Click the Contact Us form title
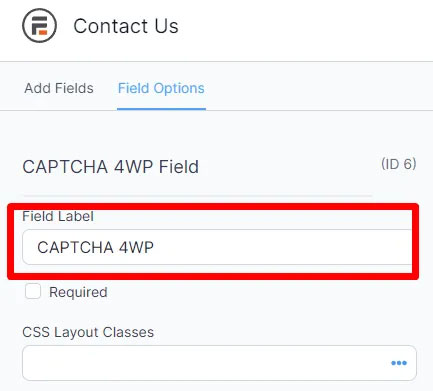Image resolution: width=433 pixels, height=391 pixels. [x=126, y=26]
